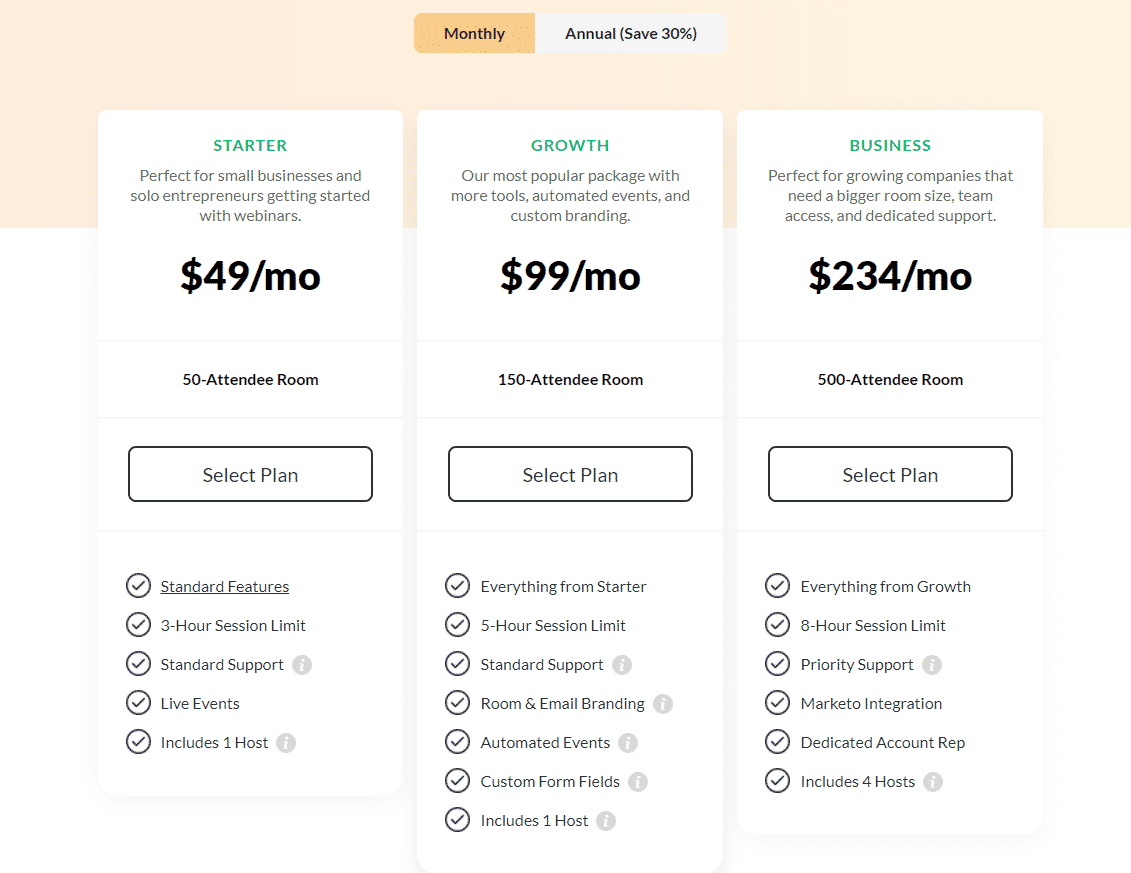Click the checkmark icon beside Live Events
1131x873 pixels.
coord(138,703)
